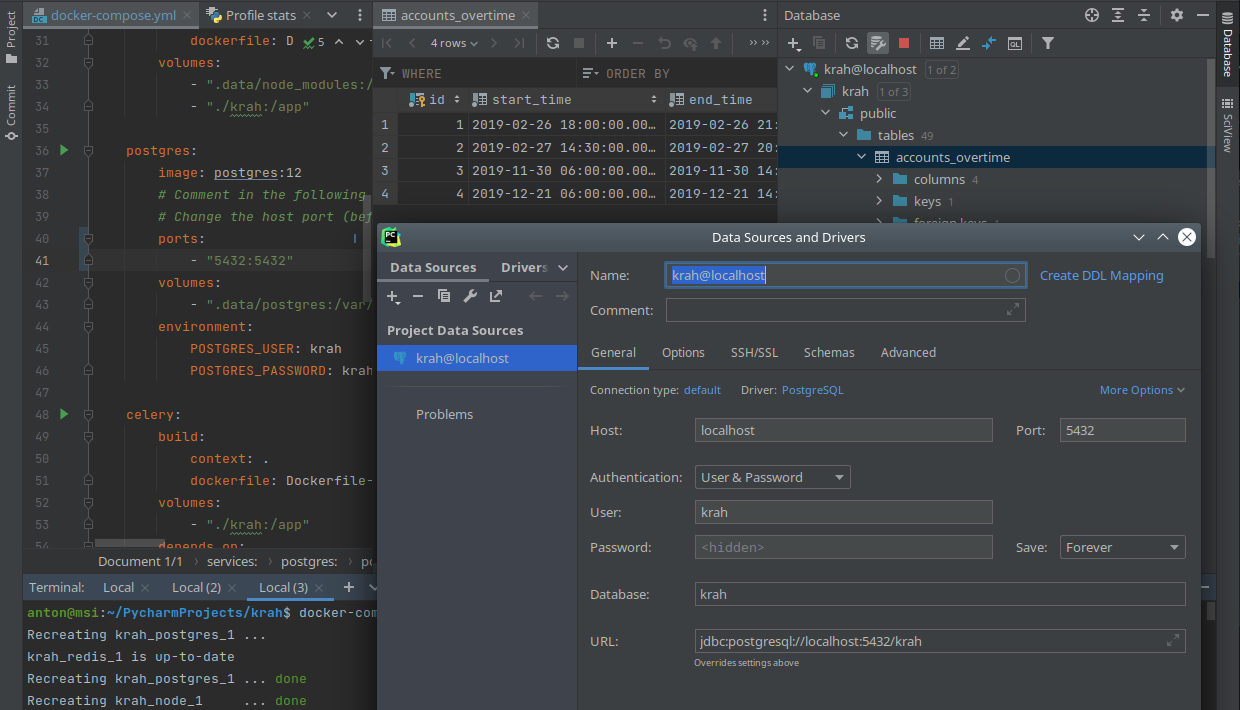Viewport: 1240px width, 710px height.
Task: Add a row to accounts_overtime table
Action: pos(612,43)
